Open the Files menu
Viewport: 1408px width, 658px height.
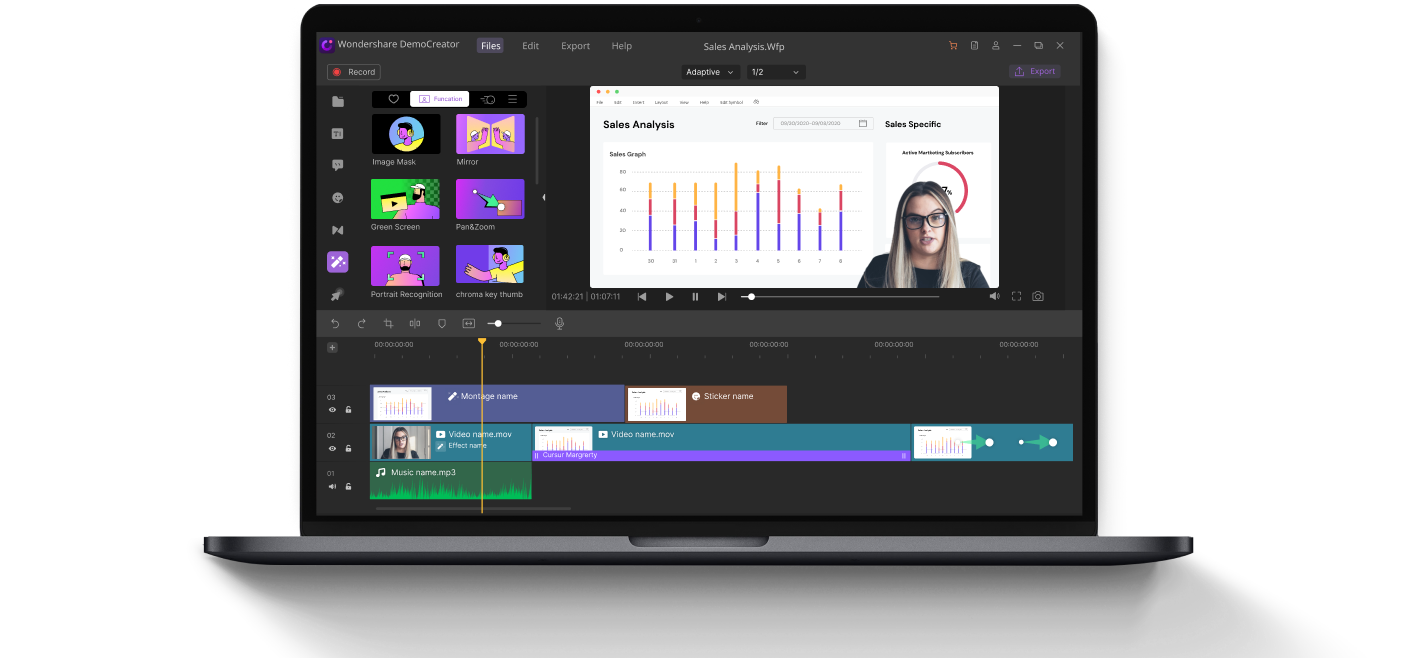[x=490, y=46]
